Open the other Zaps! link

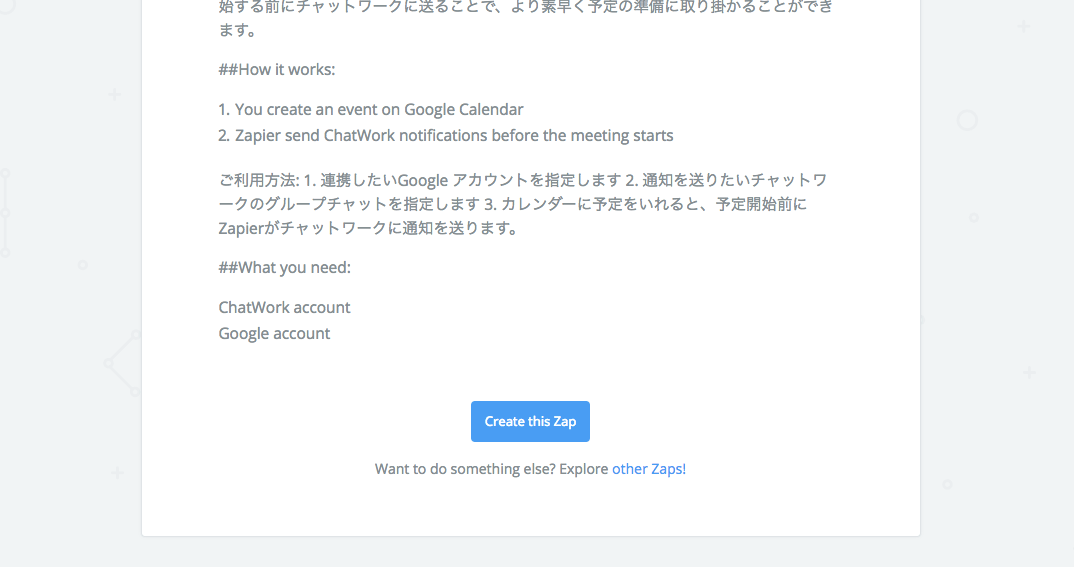(649, 468)
